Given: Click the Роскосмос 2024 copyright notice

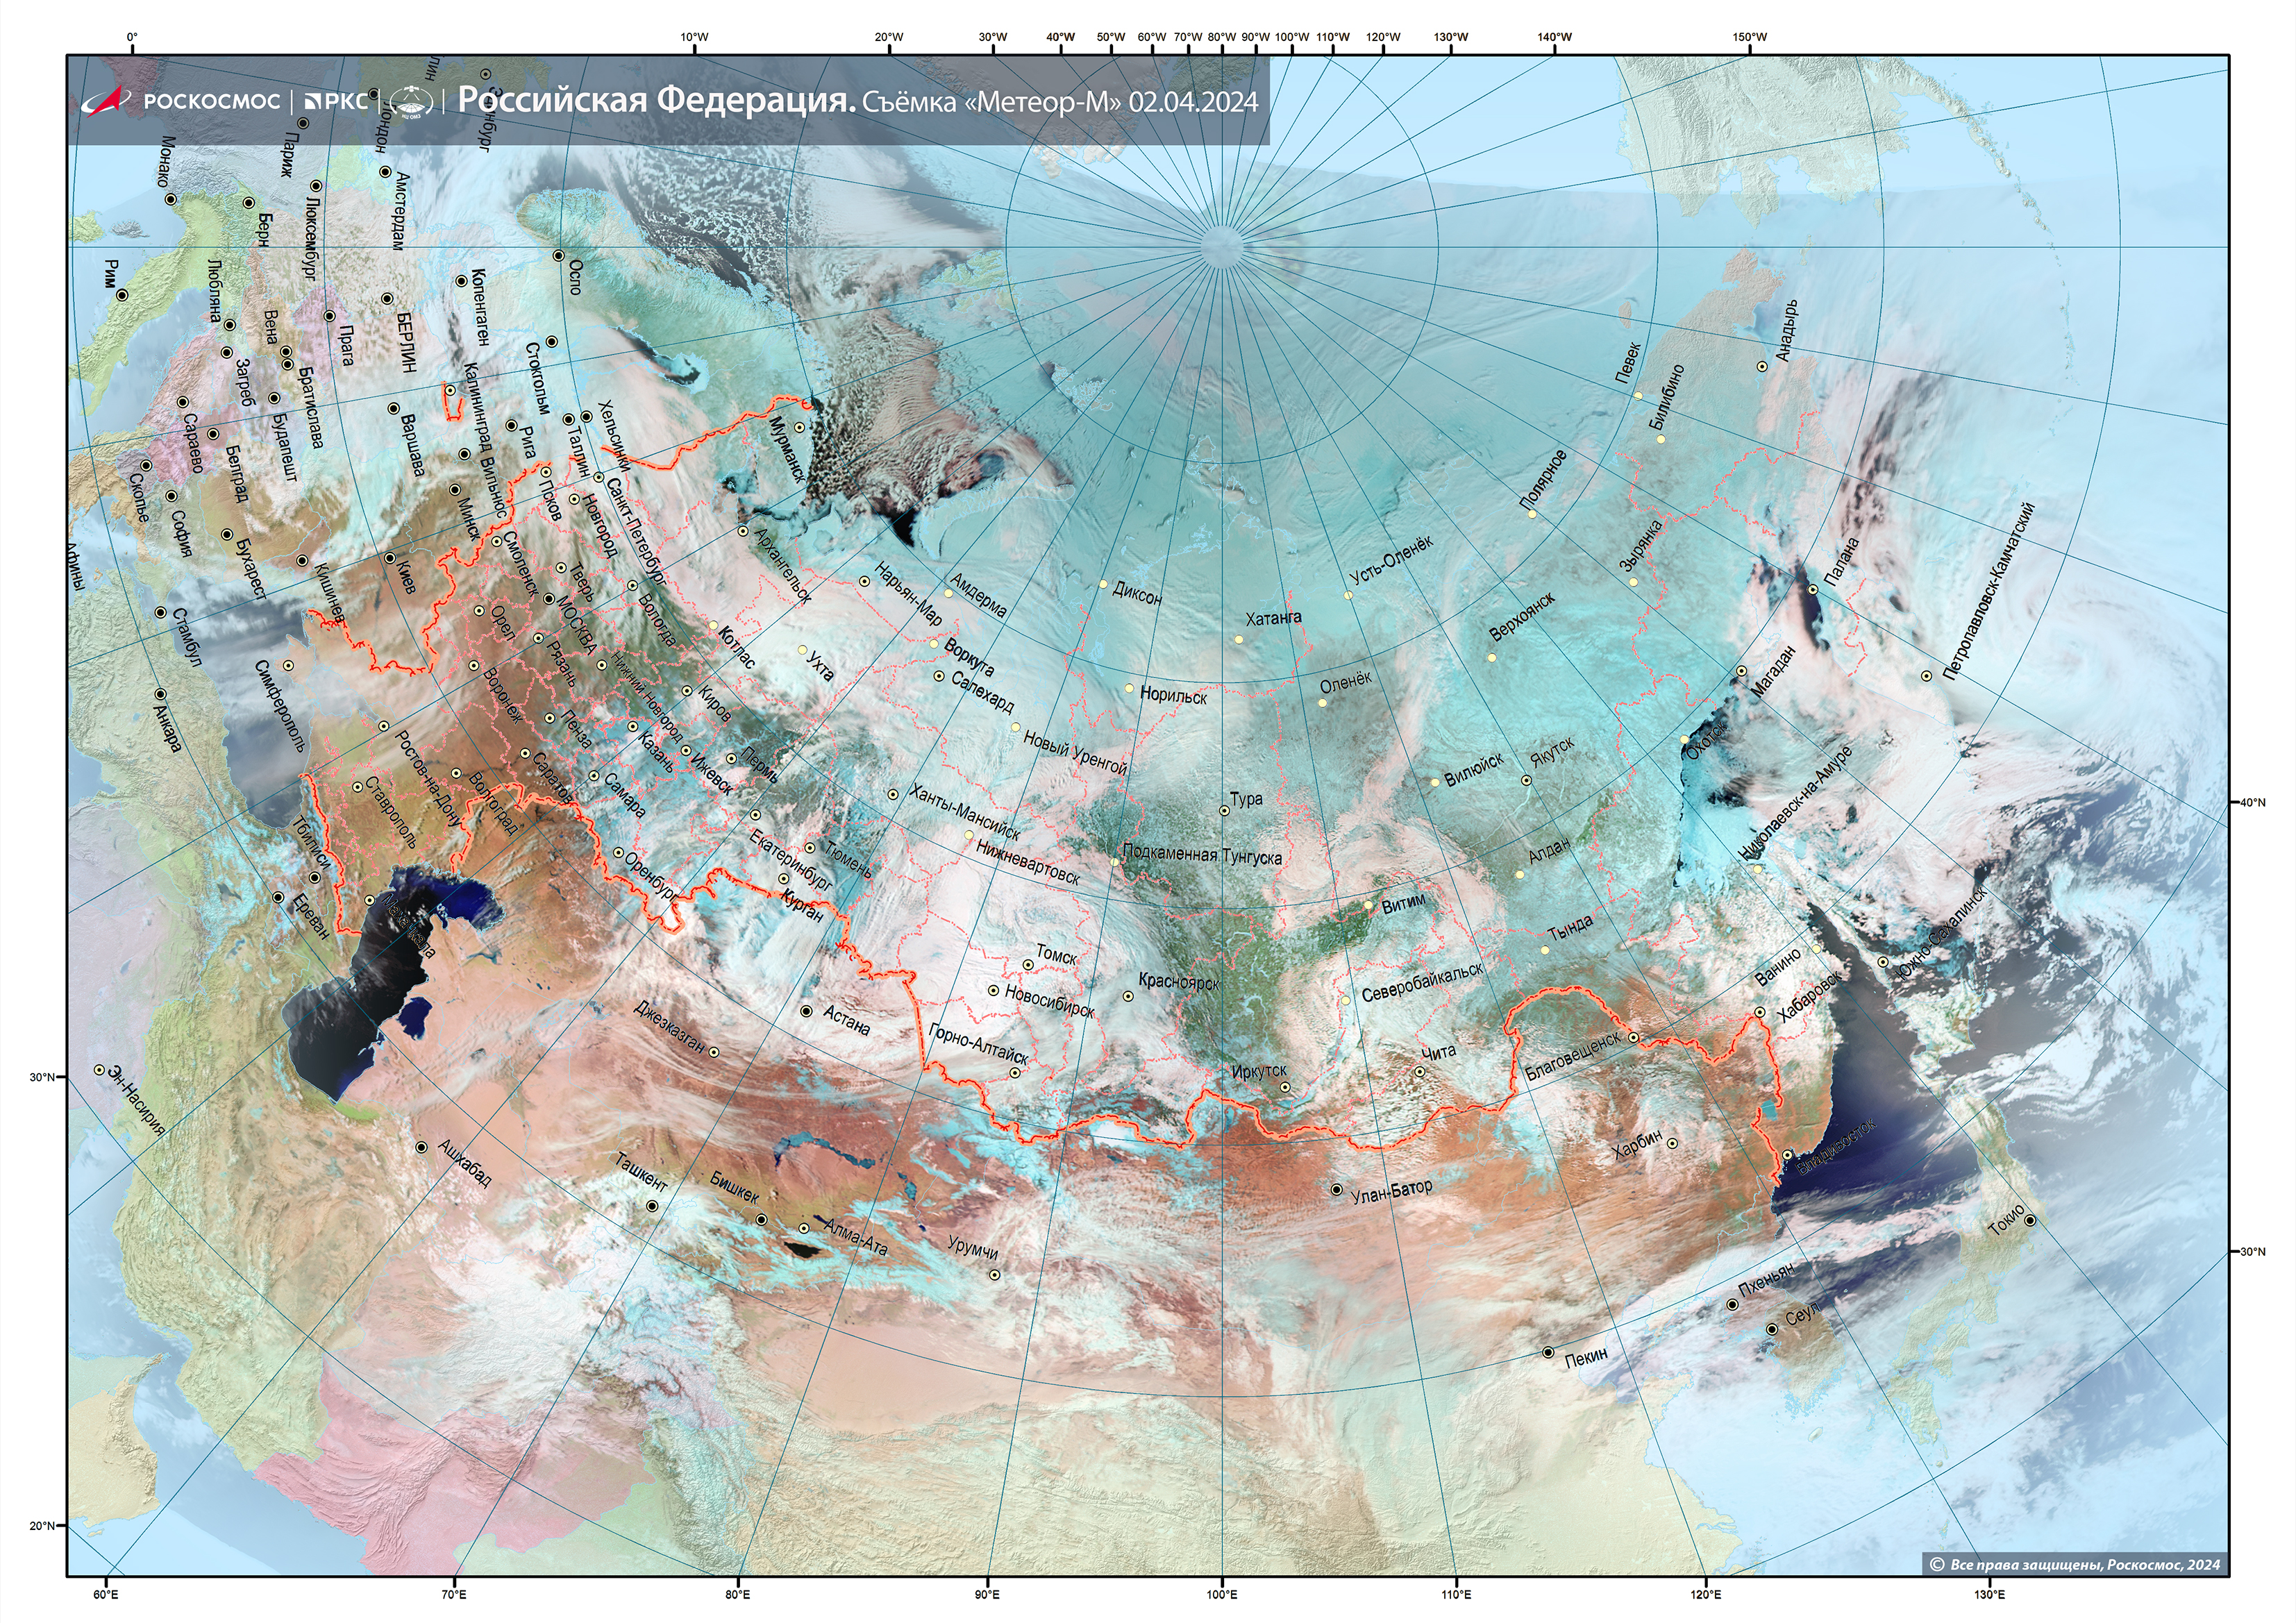Looking at the screenshot, I should point(2075,1565).
